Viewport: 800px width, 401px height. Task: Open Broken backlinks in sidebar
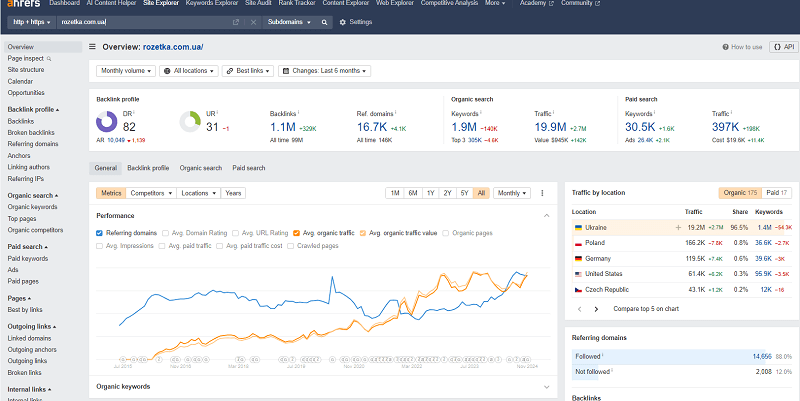tap(31, 133)
